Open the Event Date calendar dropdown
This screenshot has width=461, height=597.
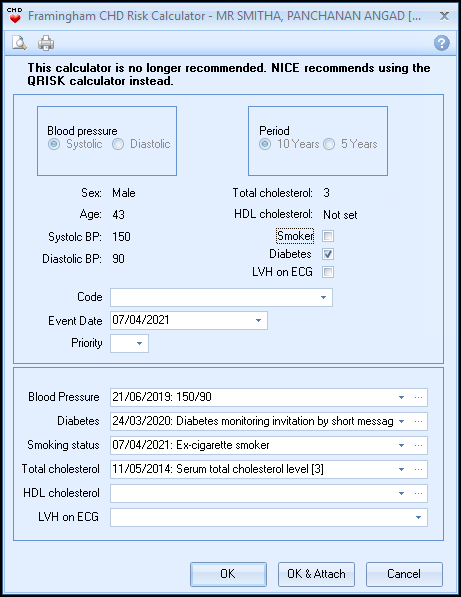pos(258,320)
